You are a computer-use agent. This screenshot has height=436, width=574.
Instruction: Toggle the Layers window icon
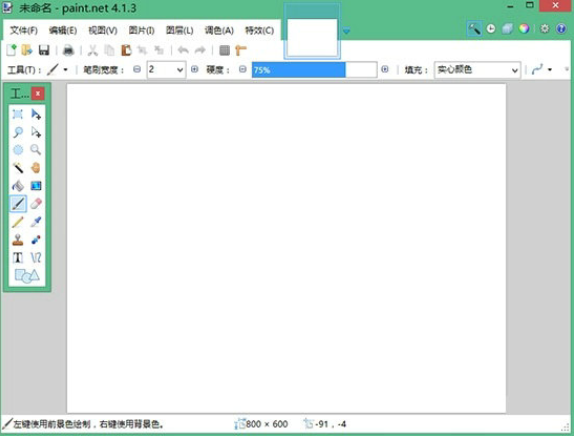(x=507, y=29)
